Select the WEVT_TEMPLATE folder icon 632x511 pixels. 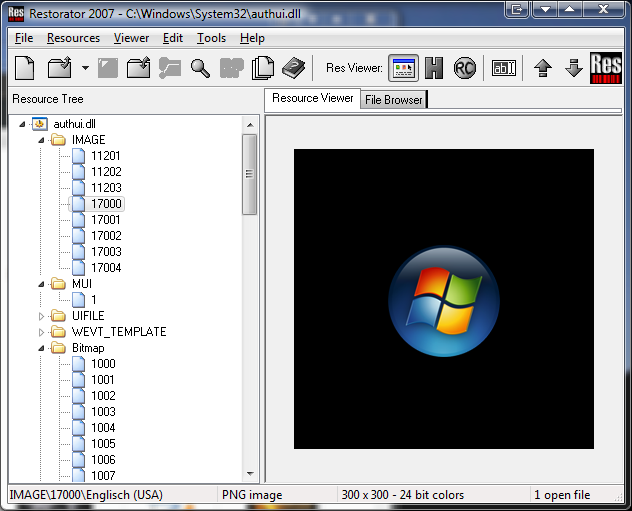[x=58, y=332]
